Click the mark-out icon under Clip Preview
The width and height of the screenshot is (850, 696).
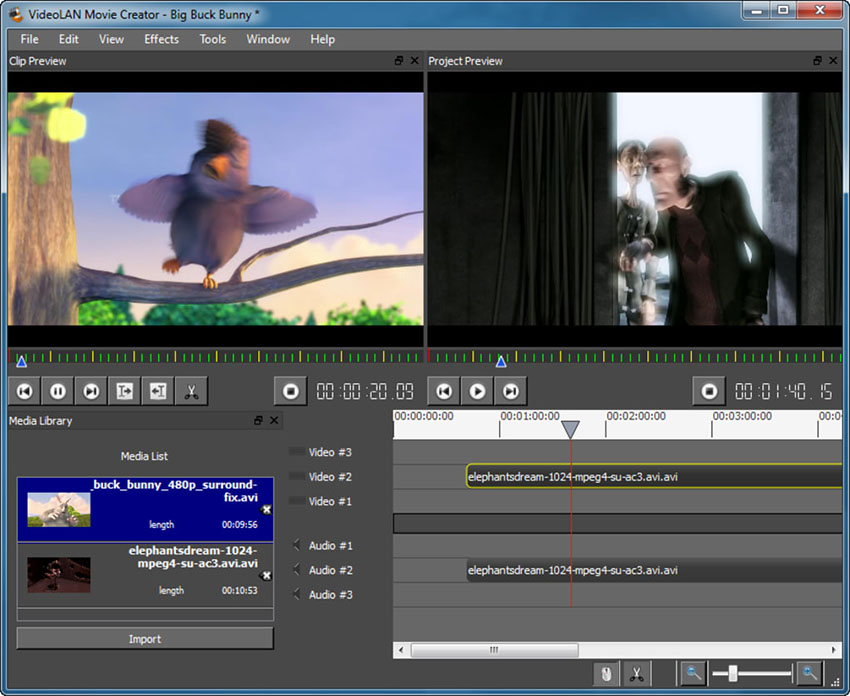[157, 390]
